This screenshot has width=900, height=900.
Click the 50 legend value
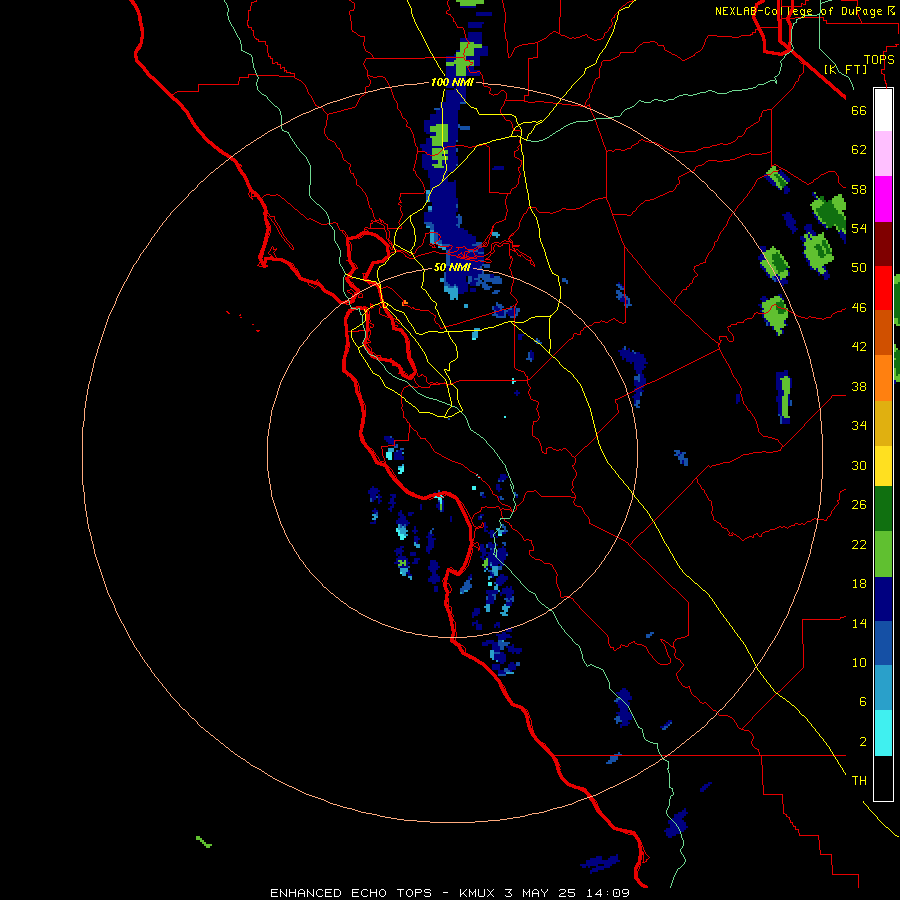[x=859, y=267]
